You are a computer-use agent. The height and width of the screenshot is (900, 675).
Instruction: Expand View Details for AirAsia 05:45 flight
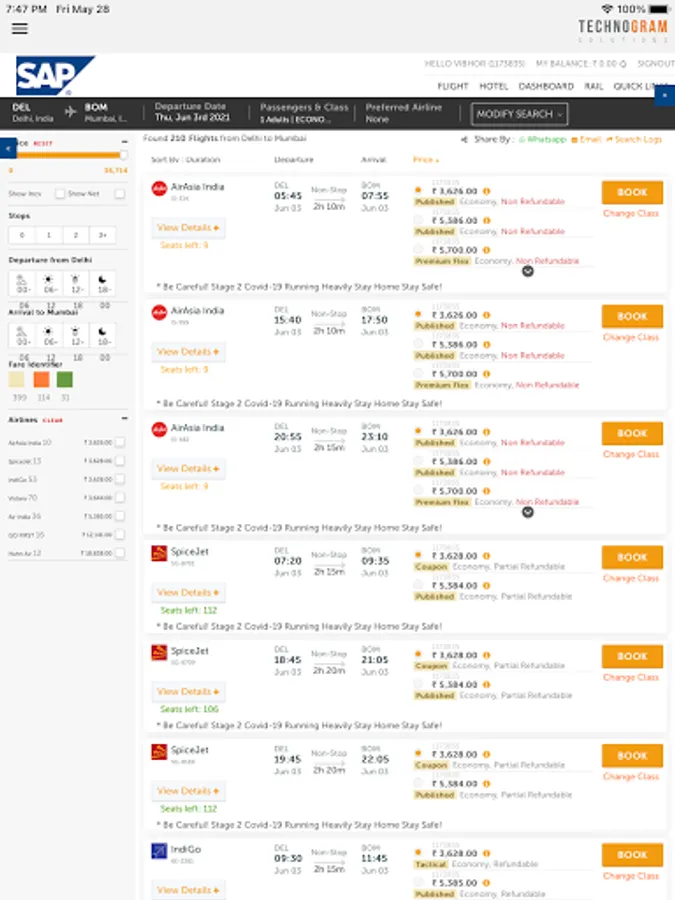click(188, 228)
